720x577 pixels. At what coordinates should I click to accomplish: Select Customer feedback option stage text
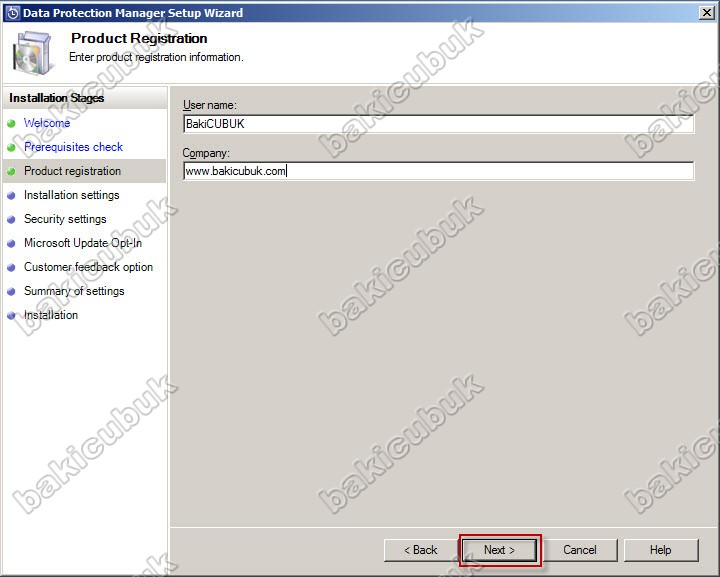[89, 267]
